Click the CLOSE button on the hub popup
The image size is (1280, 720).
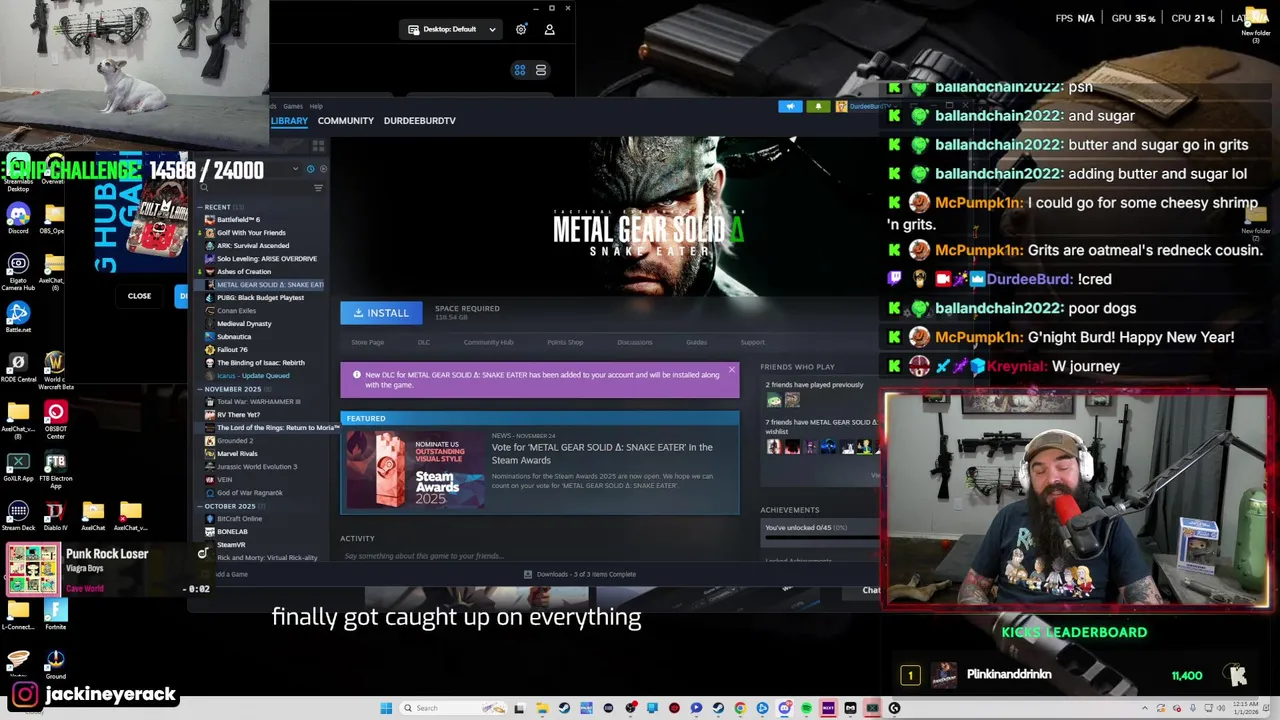point(139,296)
